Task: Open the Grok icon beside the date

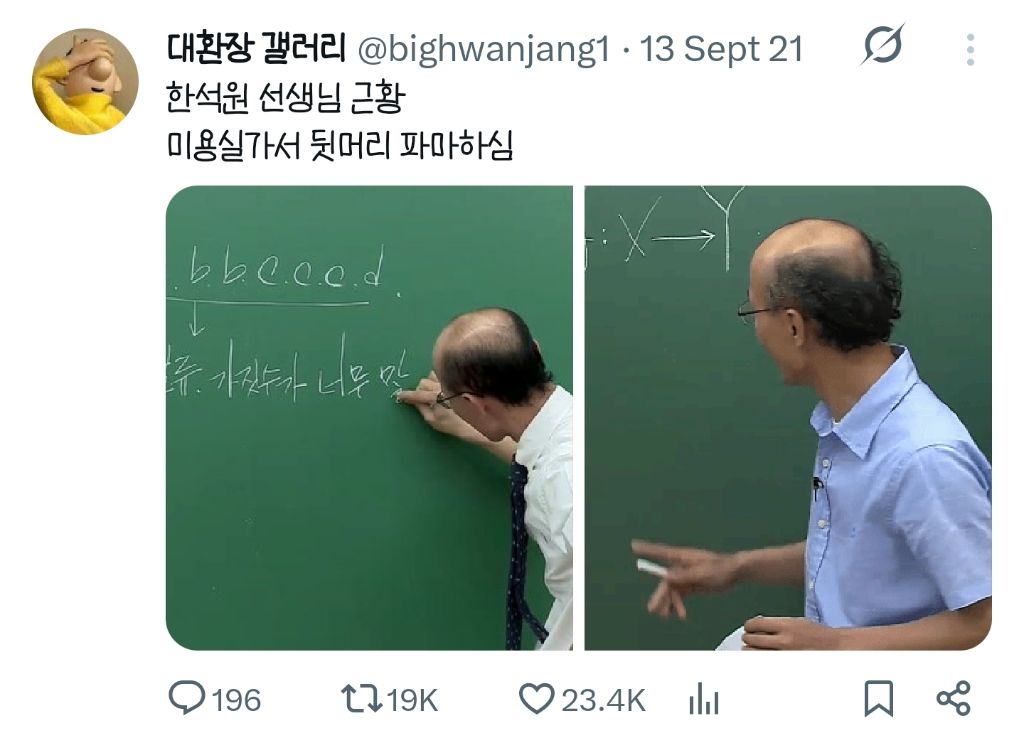Action: [882, 45]
